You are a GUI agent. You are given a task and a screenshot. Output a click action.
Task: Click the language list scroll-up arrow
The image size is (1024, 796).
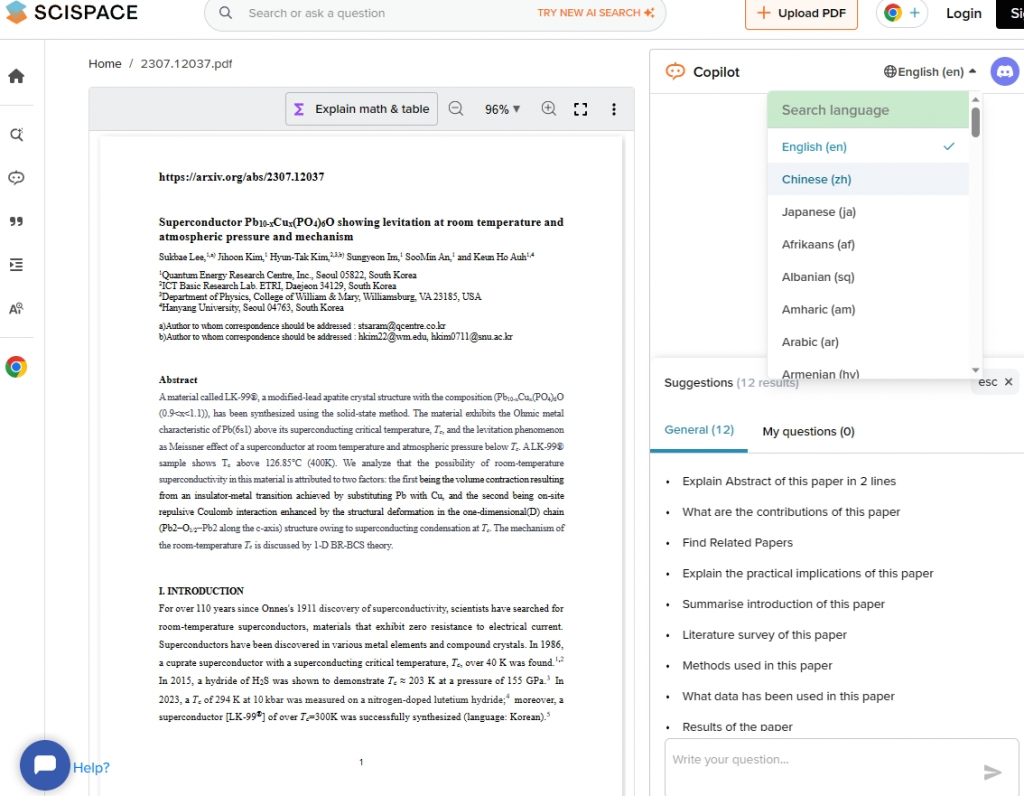coord(976,99)
